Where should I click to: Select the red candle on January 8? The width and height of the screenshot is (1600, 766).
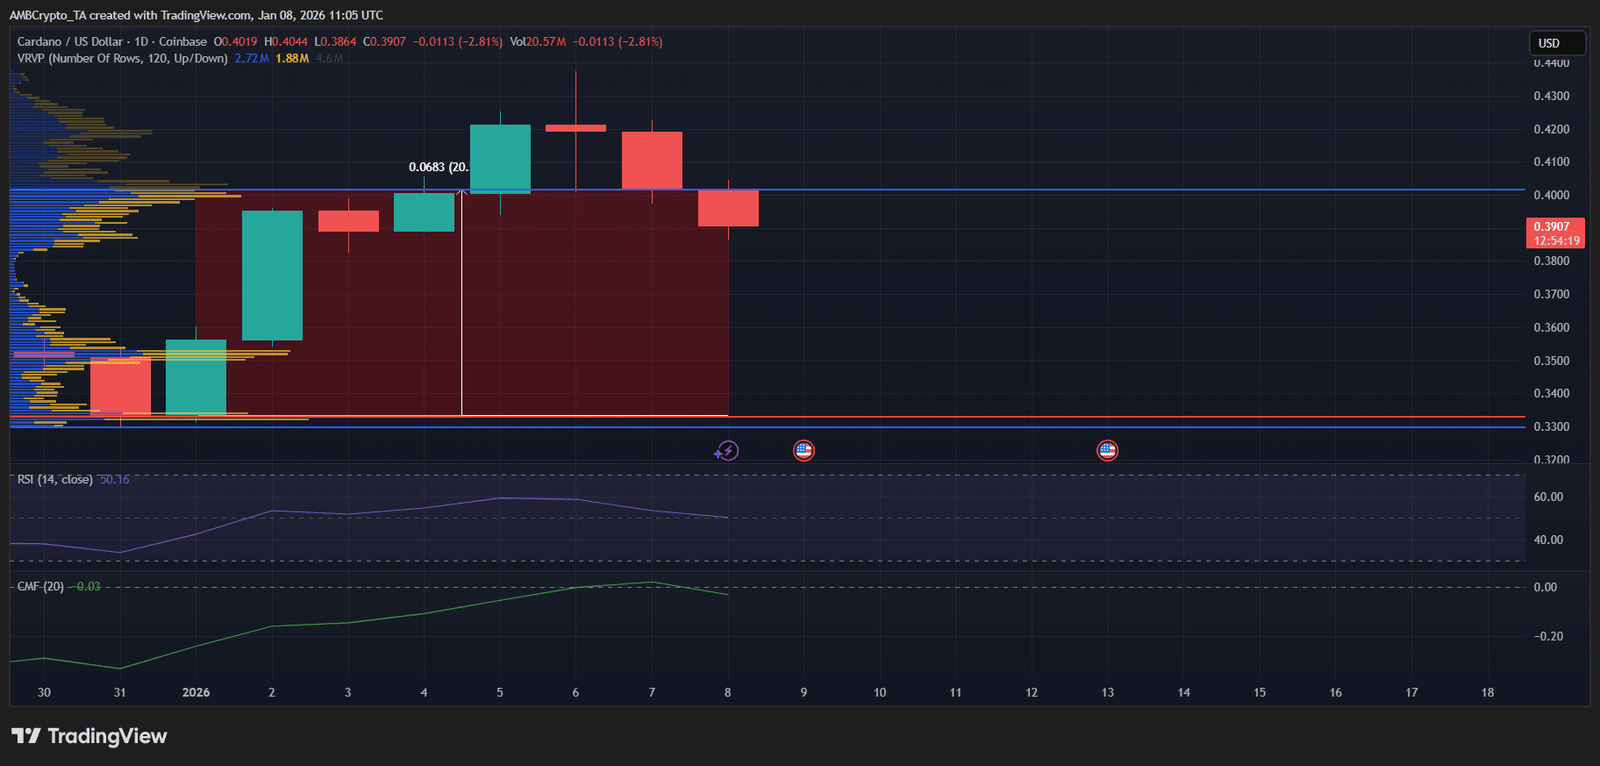click(728, 208)
